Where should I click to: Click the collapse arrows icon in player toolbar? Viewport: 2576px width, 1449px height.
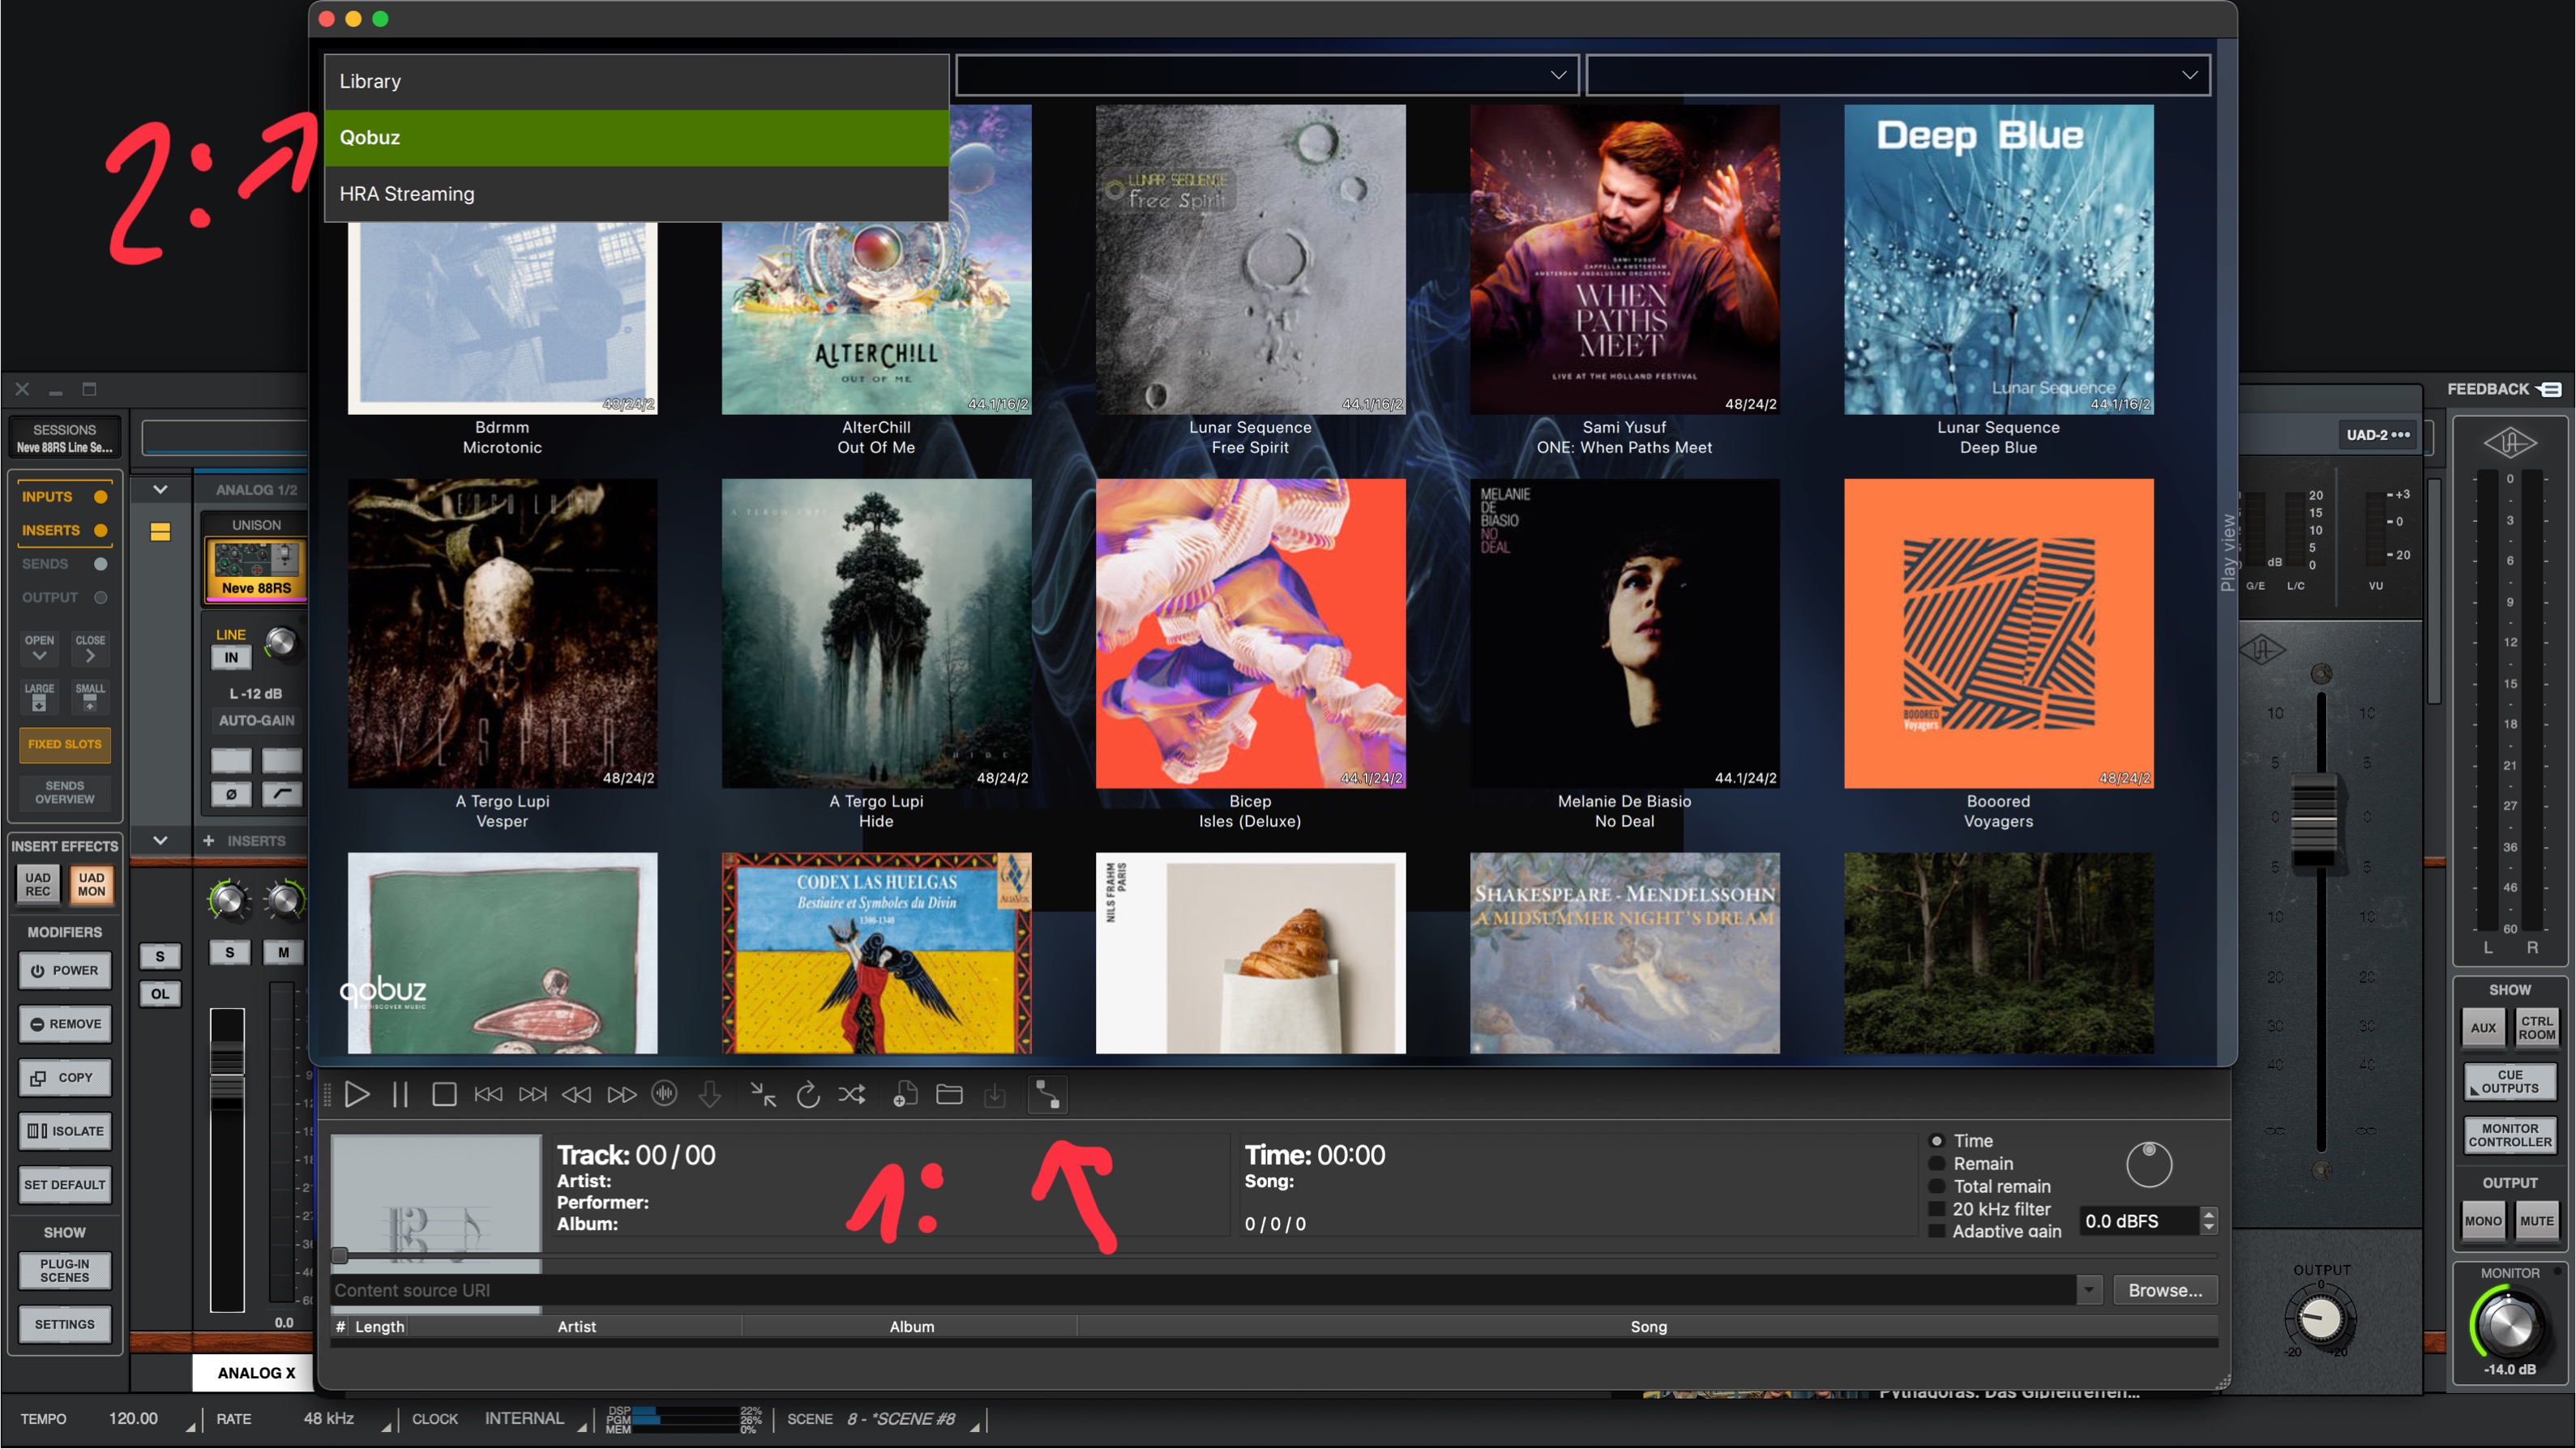tap(763, 1095)
